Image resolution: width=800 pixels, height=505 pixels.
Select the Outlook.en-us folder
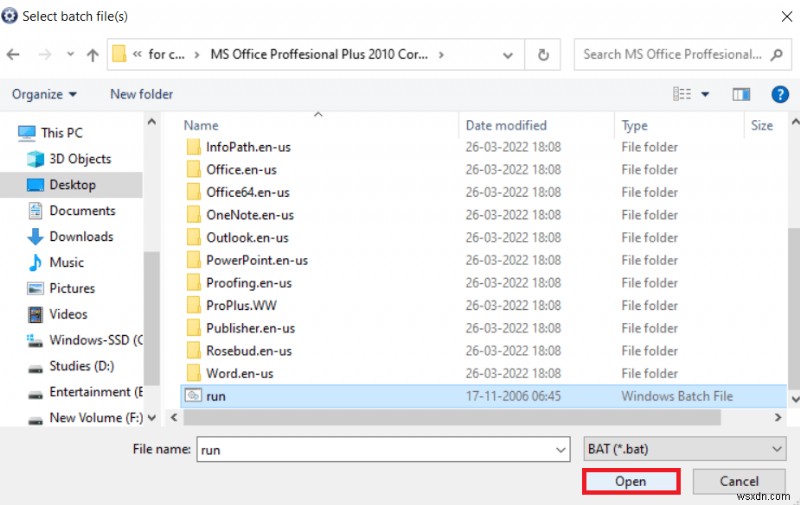247,238
